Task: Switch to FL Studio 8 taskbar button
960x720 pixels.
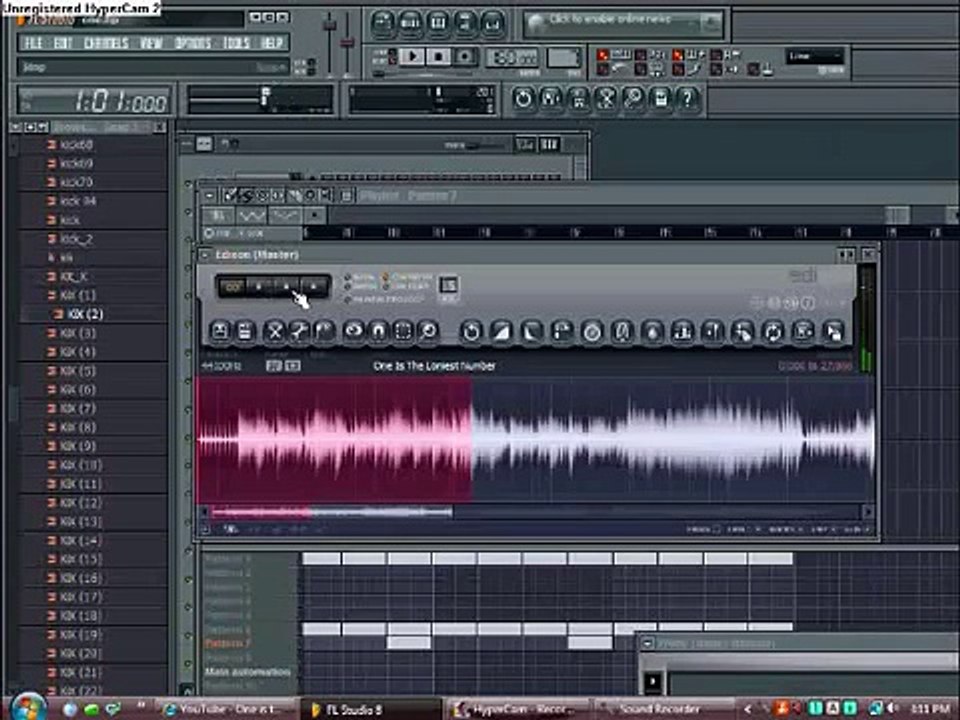Action: (370, 709)
